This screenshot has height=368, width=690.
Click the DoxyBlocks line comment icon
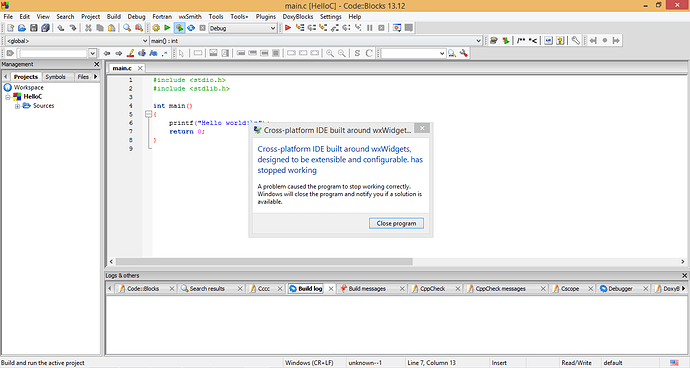(532, 40)
